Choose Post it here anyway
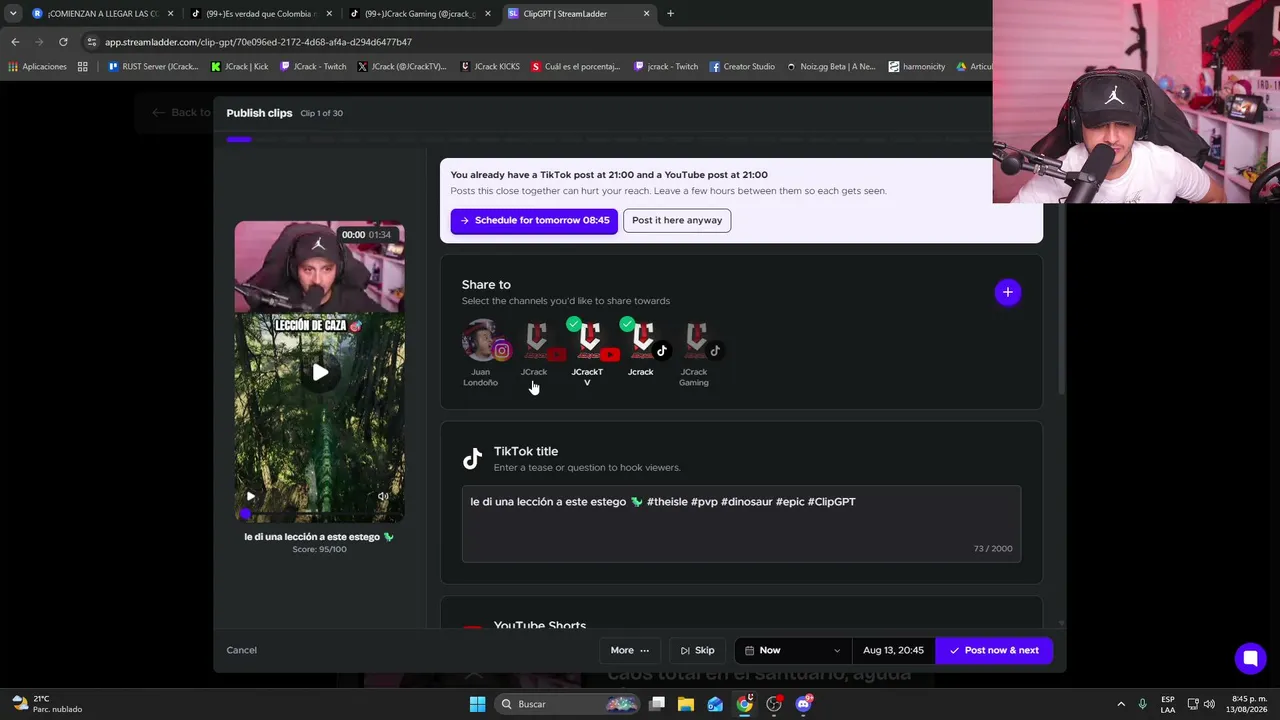Image resolution: width=1280 pixels, height=720 pixels. tap(677, 220)
